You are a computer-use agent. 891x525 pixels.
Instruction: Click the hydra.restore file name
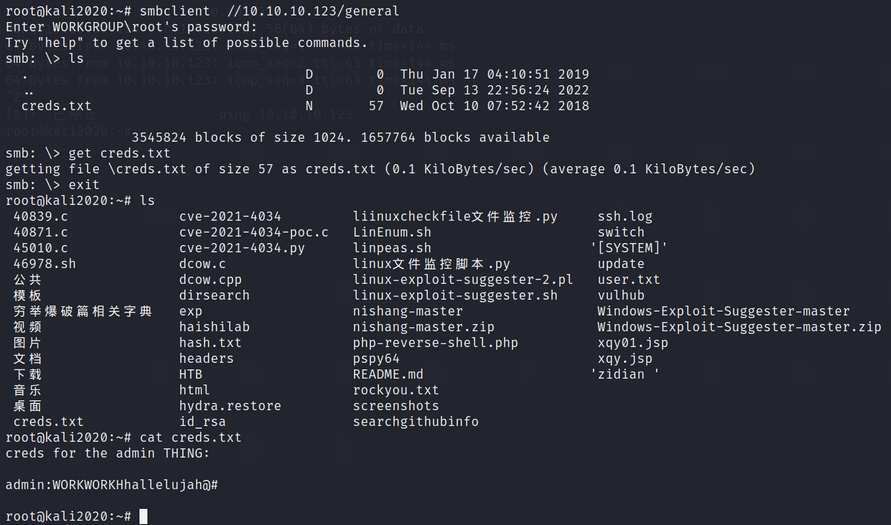pos(230,406)
